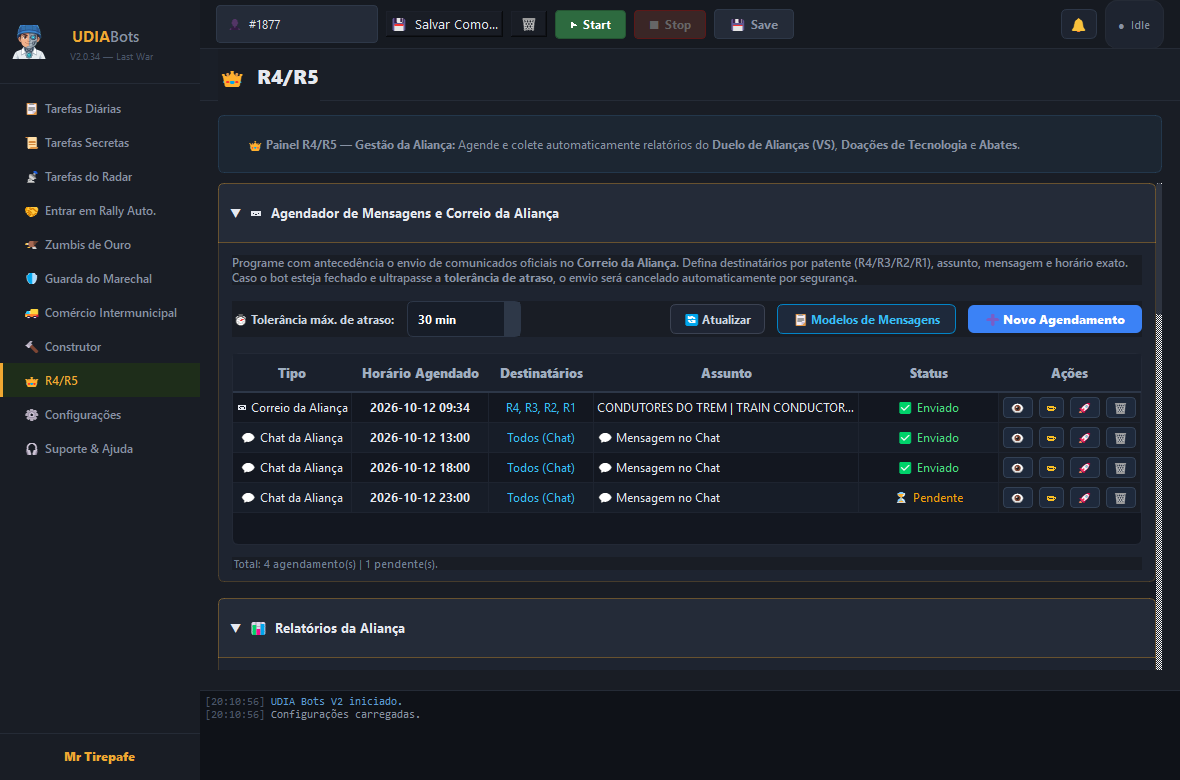Click the CONDUTORES DO TREM subject cell
The width and height of the screenshot is (1180, 780).
(725, 408)
